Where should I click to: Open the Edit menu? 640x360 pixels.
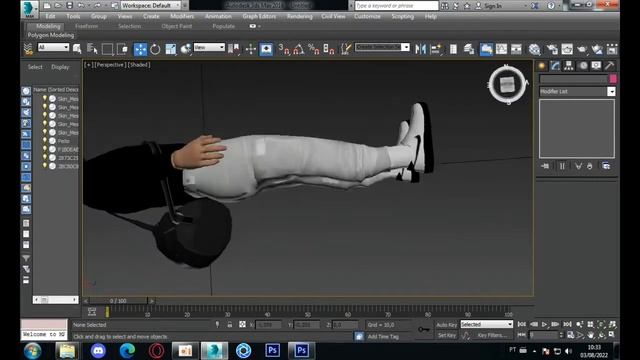coord(50,16)
